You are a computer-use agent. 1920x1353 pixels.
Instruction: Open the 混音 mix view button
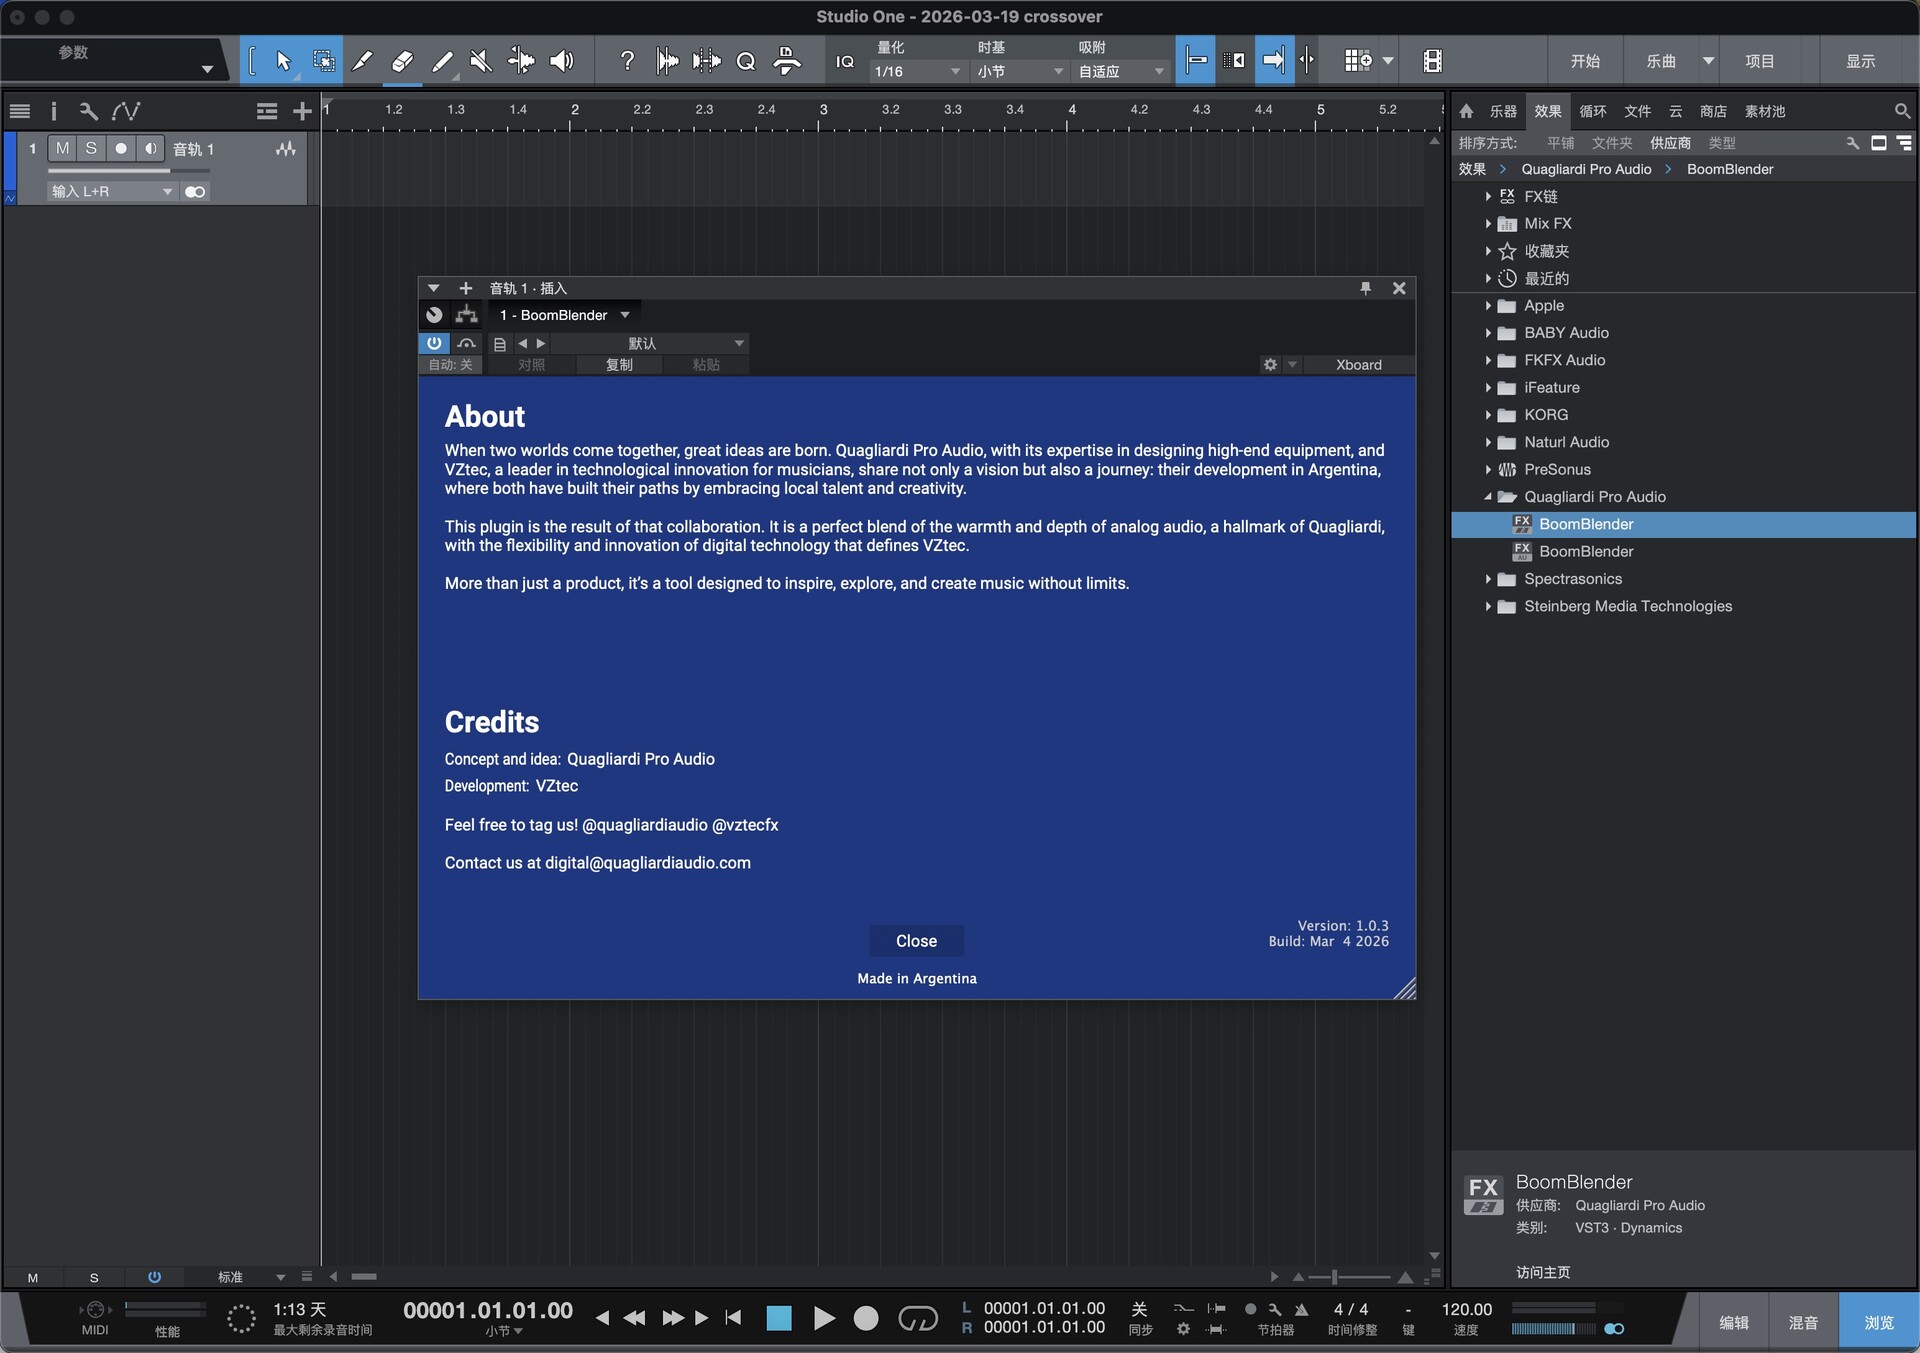point(1802,1322)
